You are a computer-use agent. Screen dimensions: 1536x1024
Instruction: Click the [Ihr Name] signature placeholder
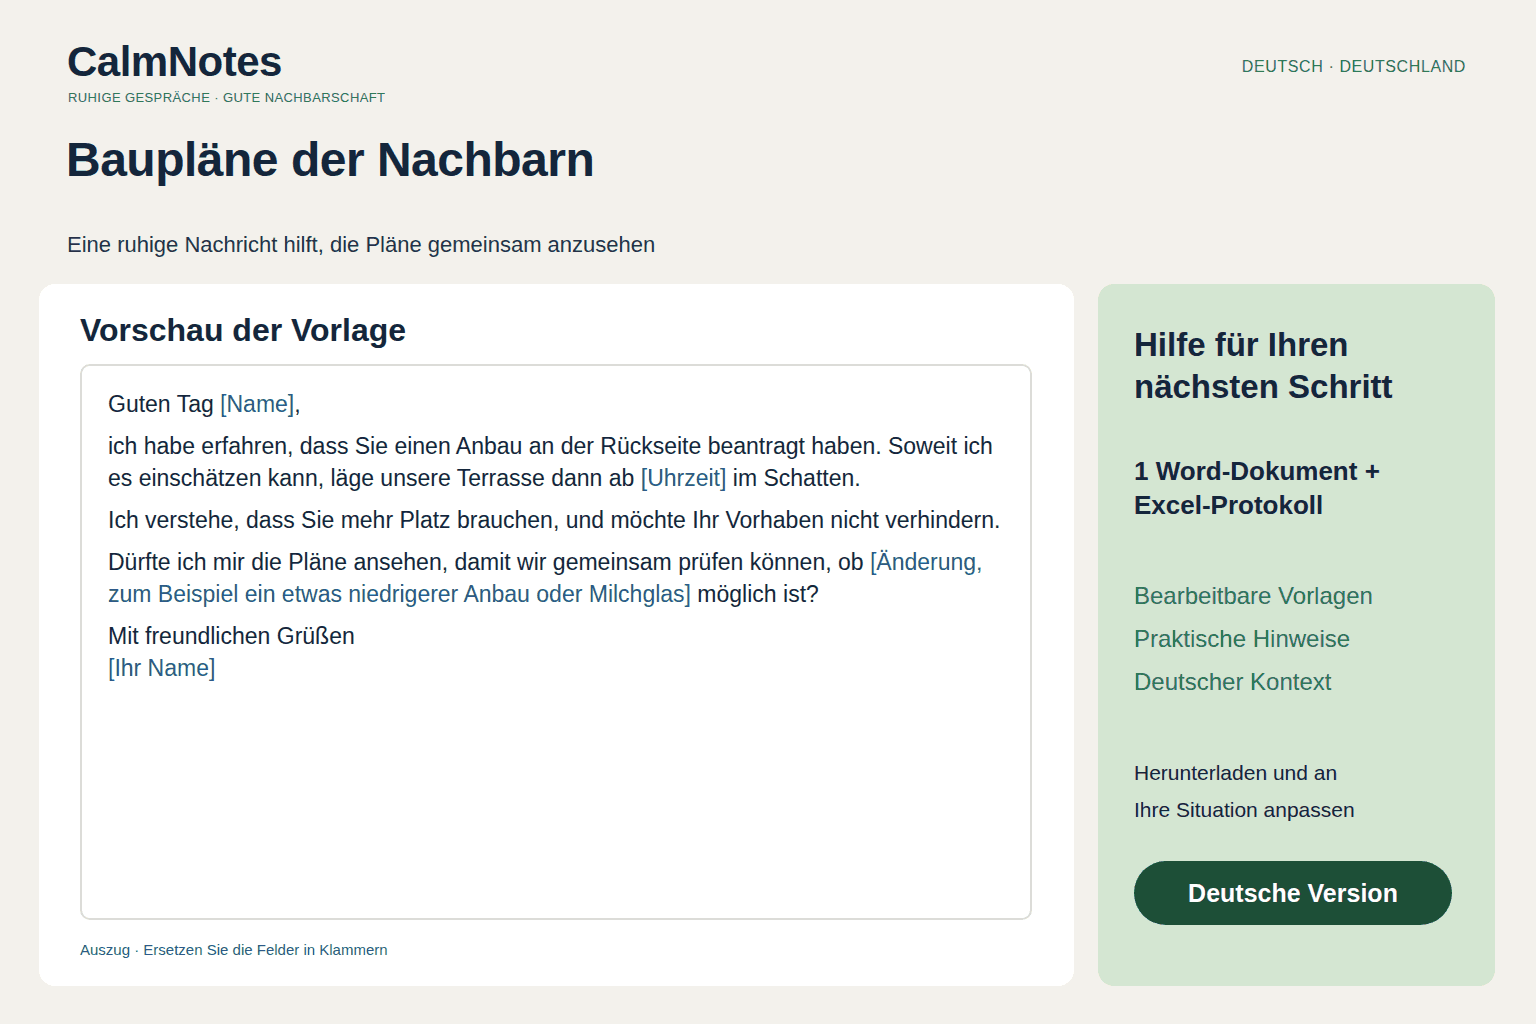tap(162, 668)
